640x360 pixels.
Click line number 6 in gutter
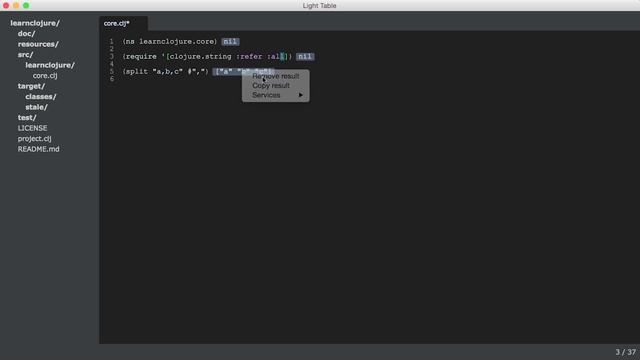[111, 79]
